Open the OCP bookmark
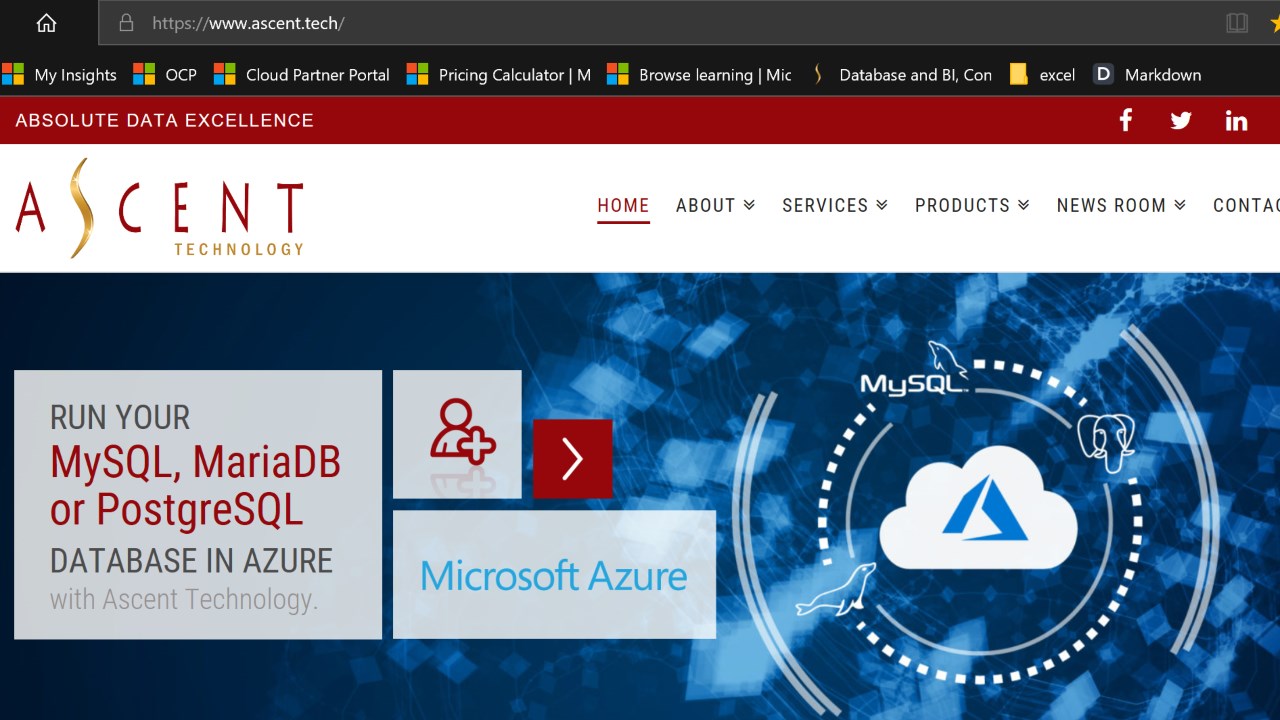Viewport: 1280px width, 720px height. [x=166, y=74]
